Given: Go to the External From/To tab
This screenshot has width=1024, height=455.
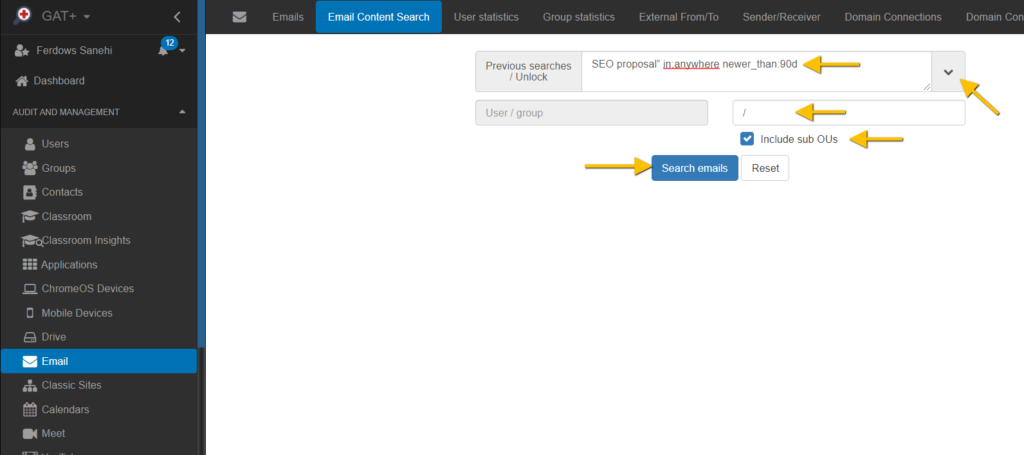Looking at the screenshot, I should point(679,17).
